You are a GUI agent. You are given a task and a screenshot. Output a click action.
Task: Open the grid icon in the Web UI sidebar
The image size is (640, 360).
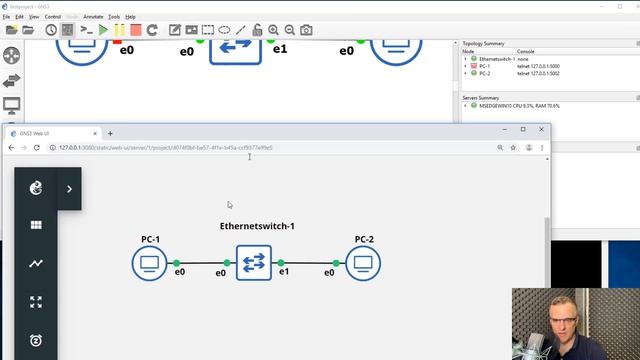point(36,225)
